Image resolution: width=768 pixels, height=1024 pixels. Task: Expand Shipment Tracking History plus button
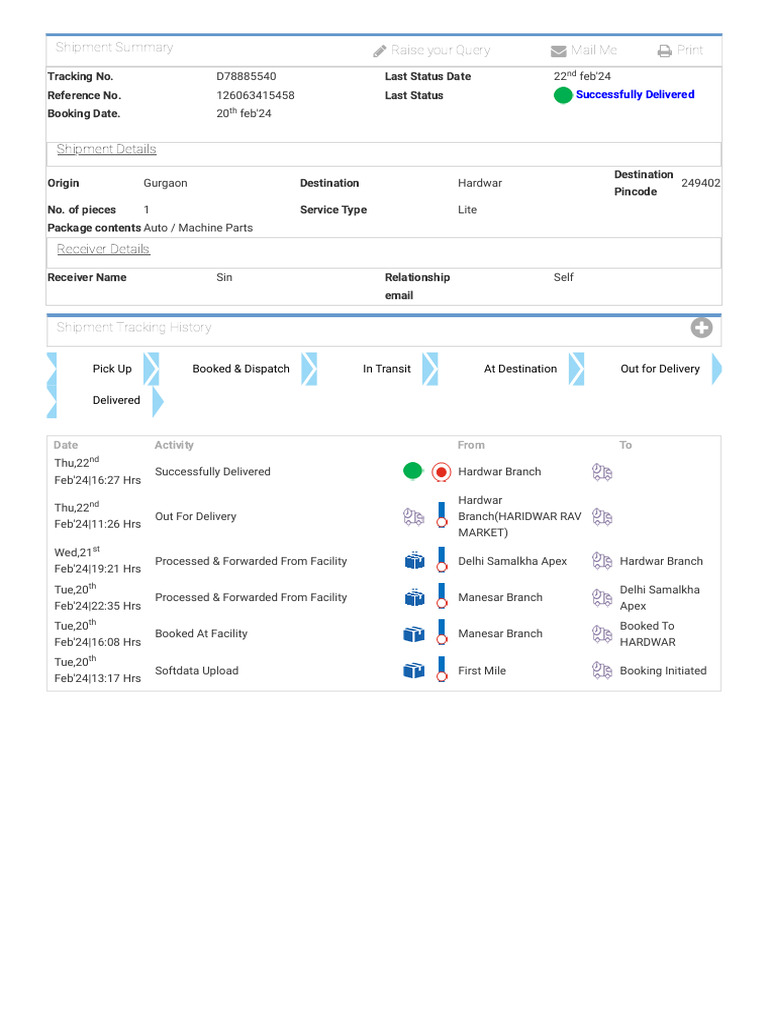tap(702, 327)
